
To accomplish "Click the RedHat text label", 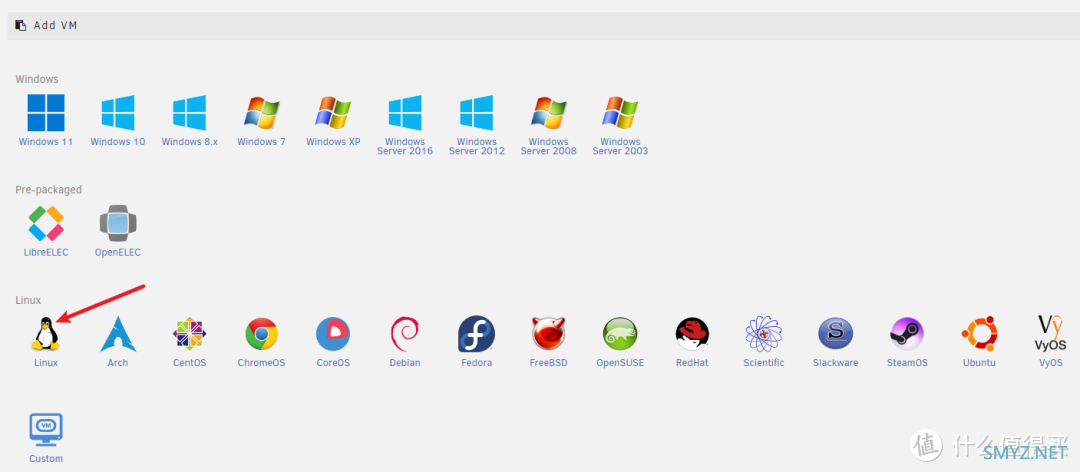I will pyautogui.click(x=692, y=362).
